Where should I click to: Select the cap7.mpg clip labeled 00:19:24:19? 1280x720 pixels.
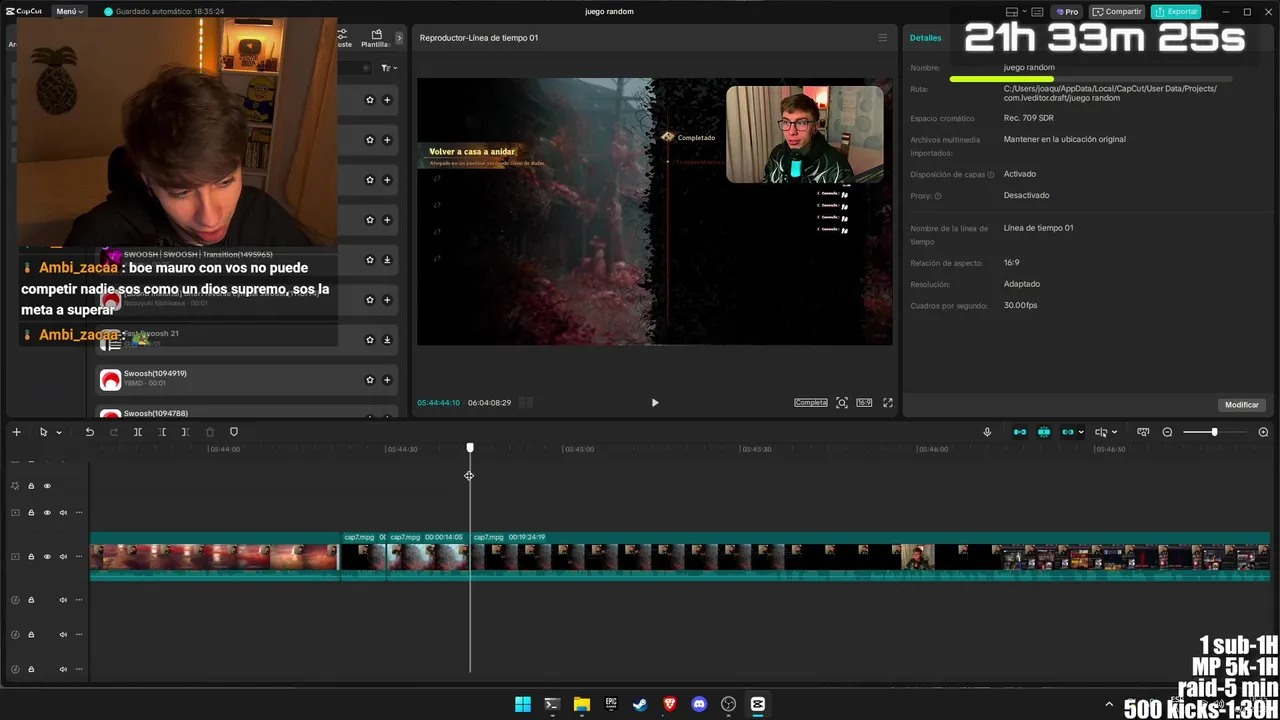(870, 556)
